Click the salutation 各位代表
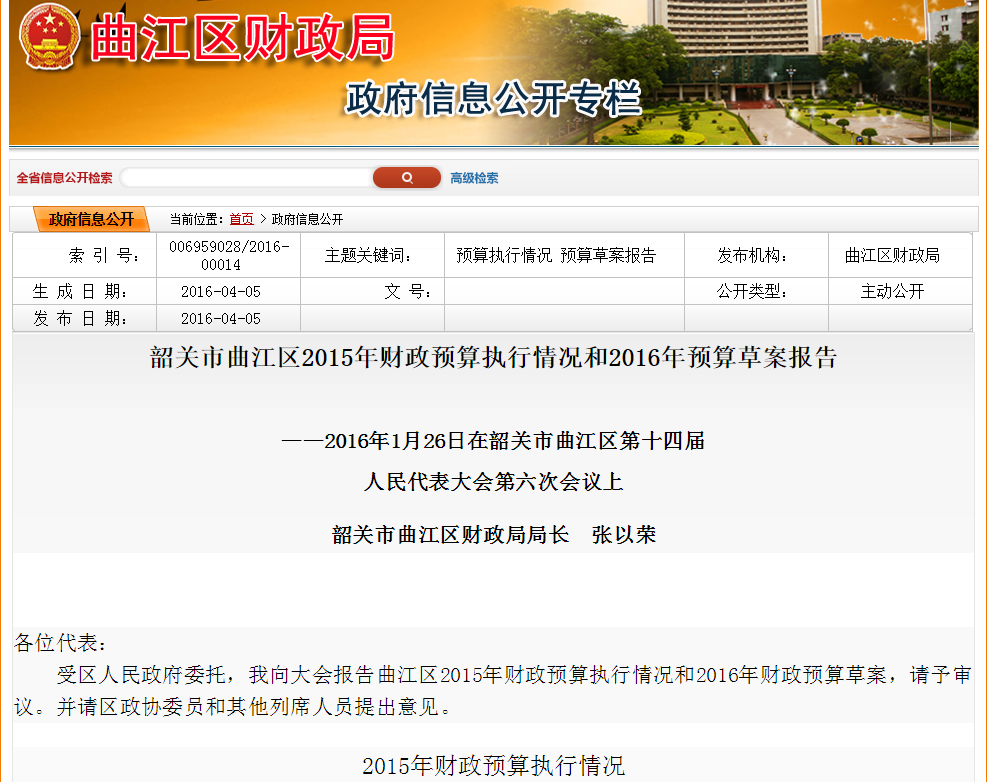The image size is (988, 782). pyautogui.click(x=60, y=643)
